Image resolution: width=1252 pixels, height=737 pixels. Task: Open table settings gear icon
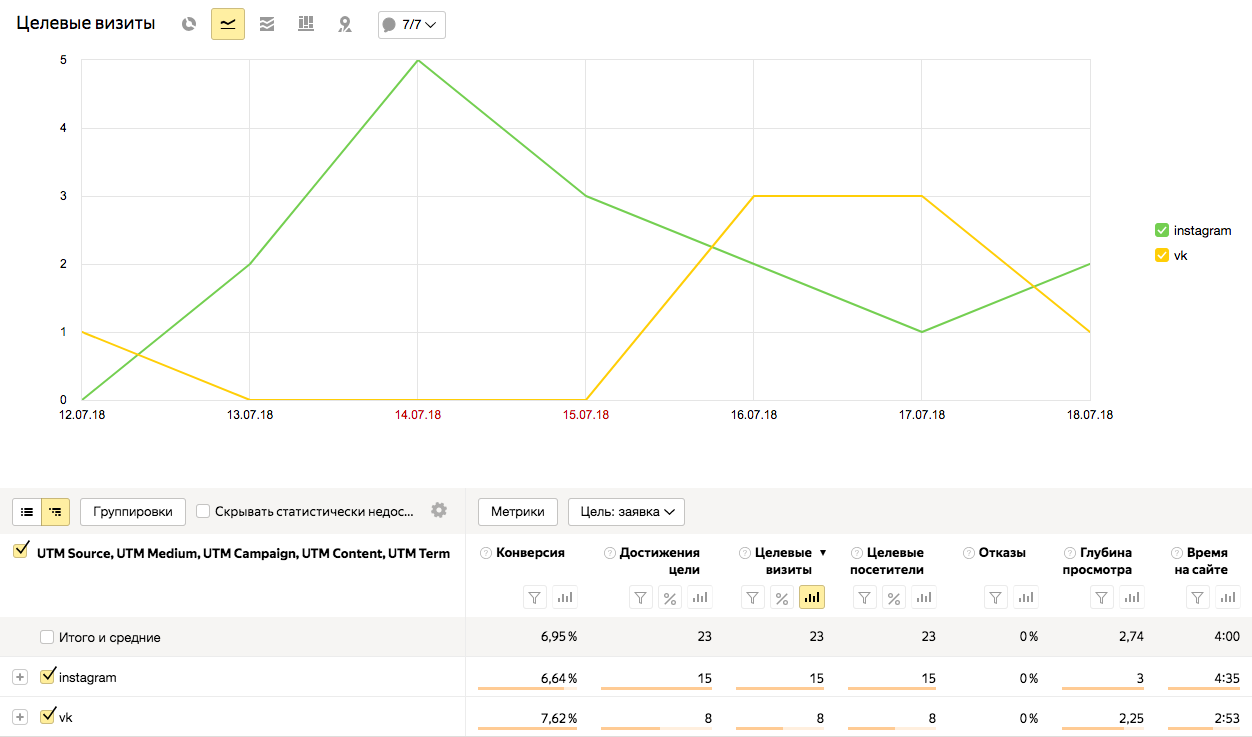pos(439,510)
